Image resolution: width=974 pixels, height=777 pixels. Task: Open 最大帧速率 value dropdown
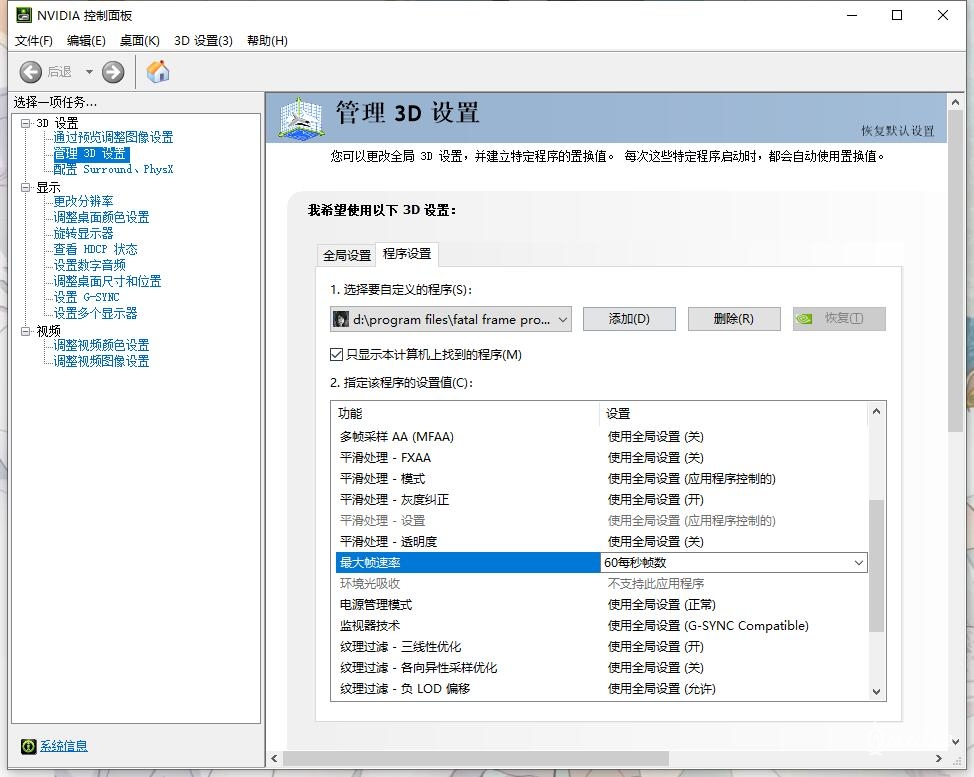(858, 563)
